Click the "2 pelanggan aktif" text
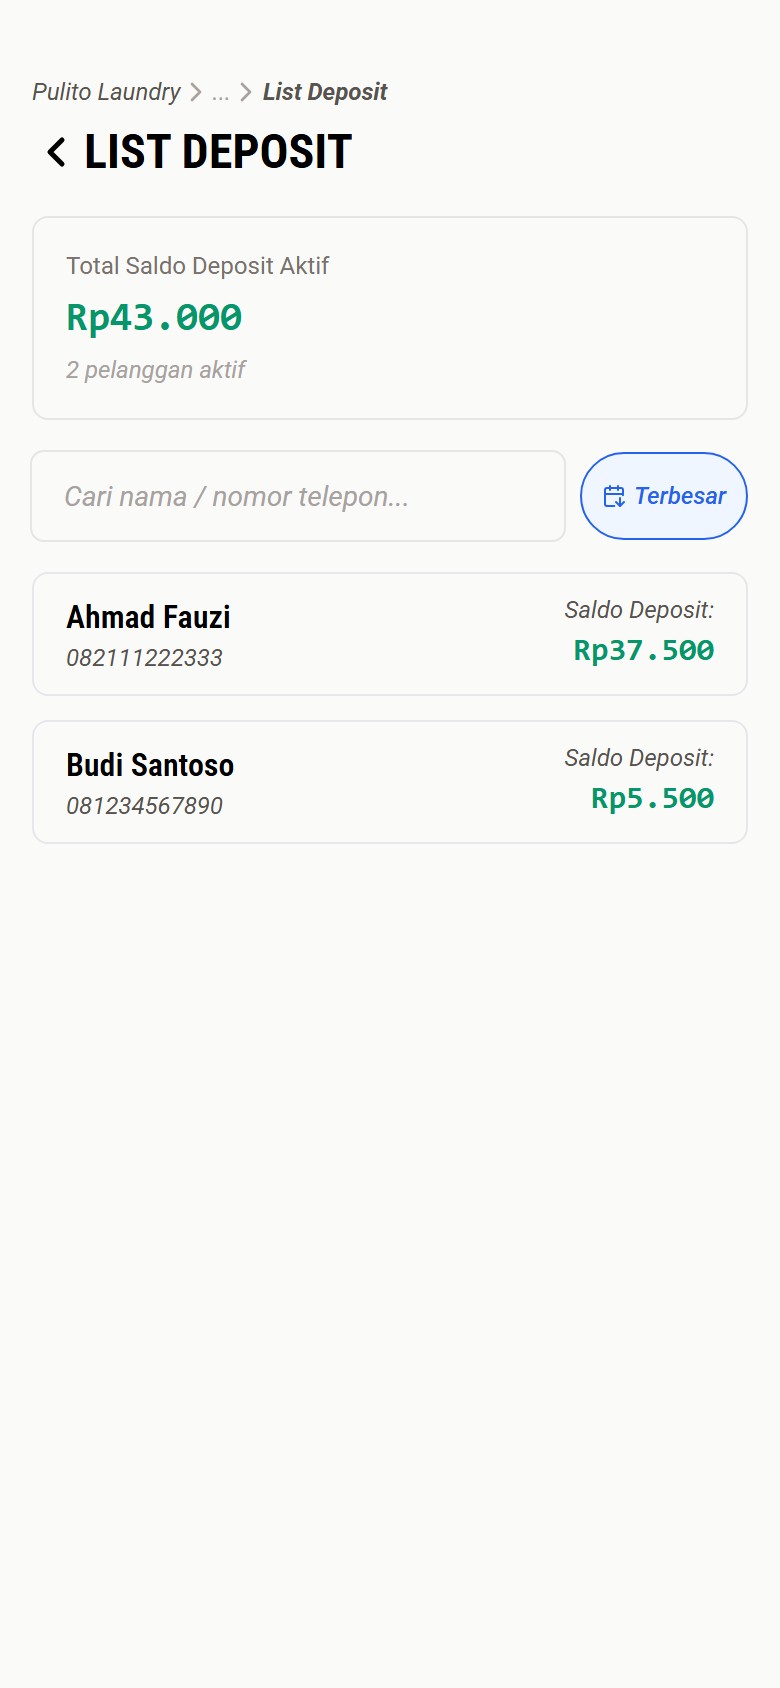The height and width of the screenshot is (1688, 780). click(x=155, y=370)
